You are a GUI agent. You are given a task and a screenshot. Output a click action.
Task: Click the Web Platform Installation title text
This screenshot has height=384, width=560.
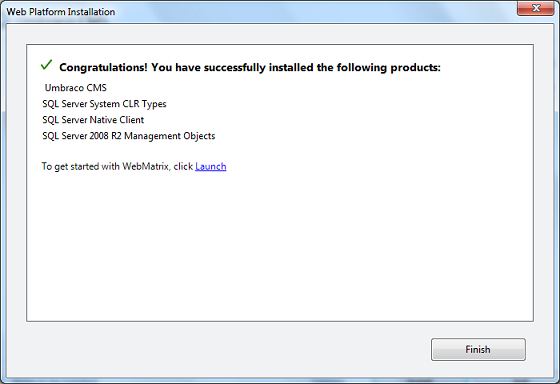point(61,12)
